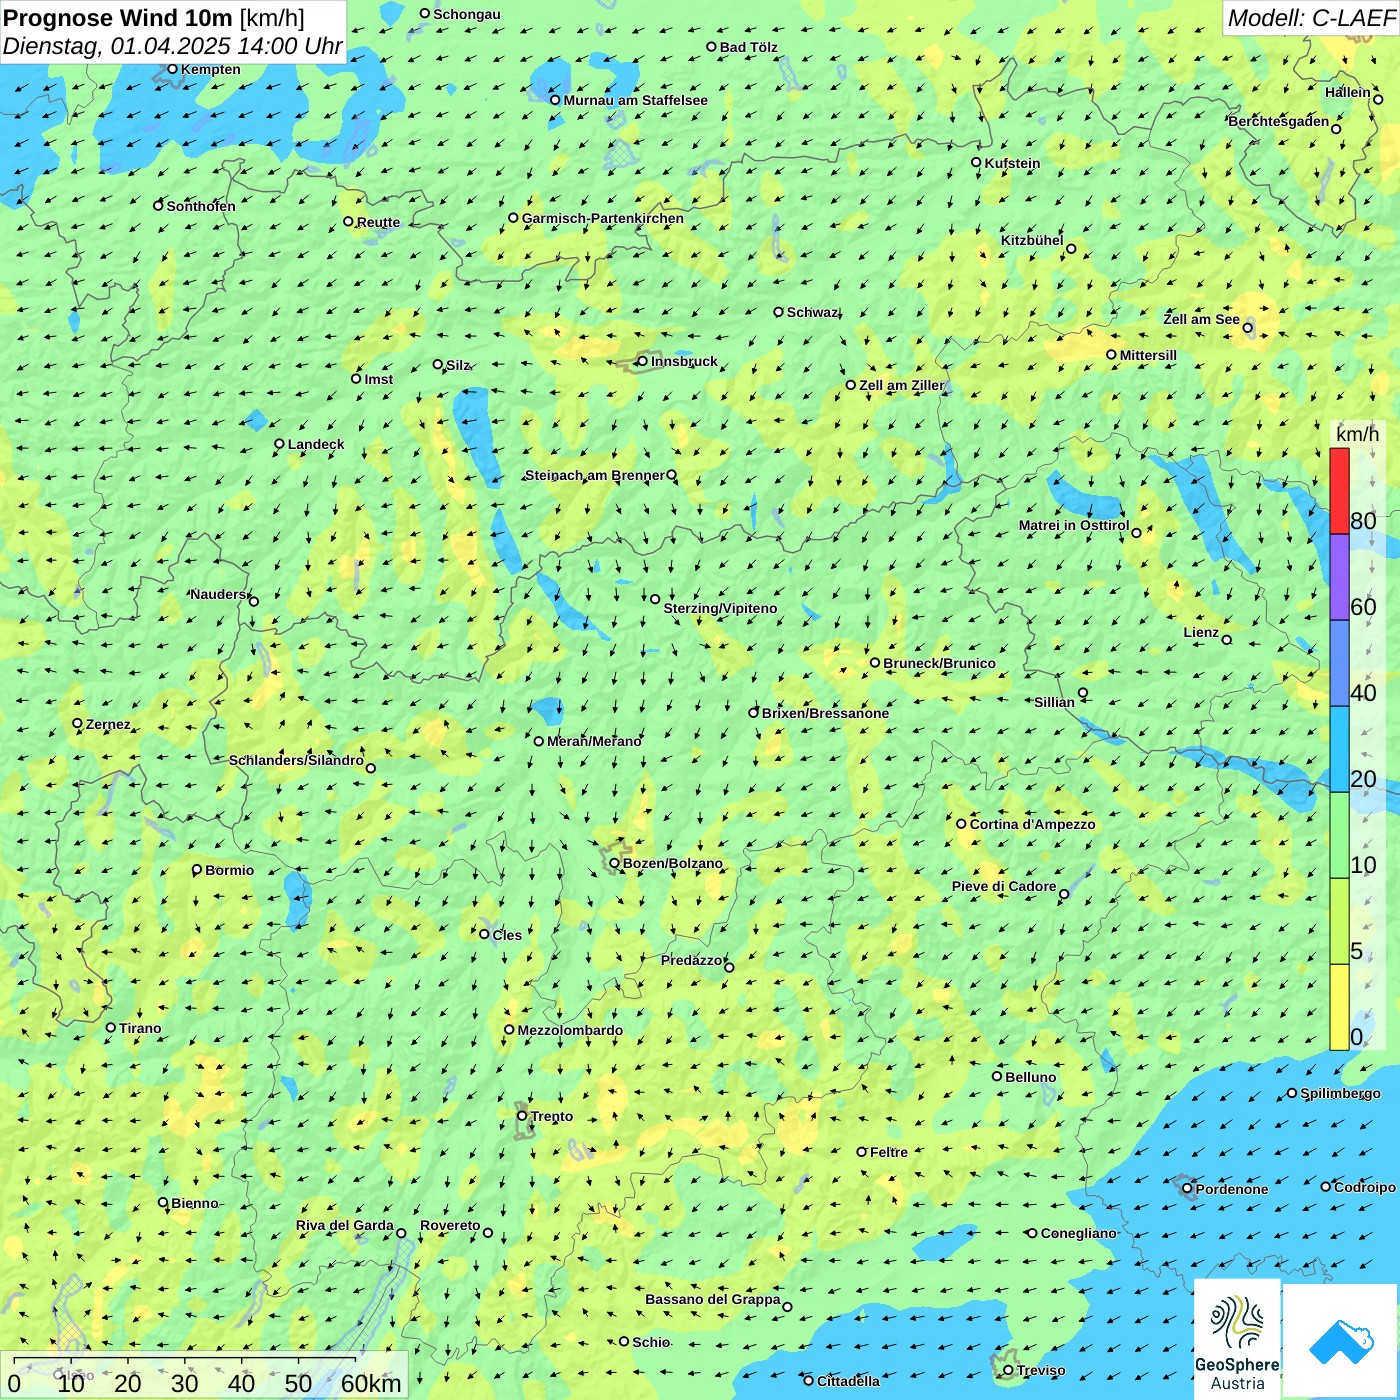Image resolution: width=1400 pixels, height=1400 pixels.
Task: Click the GeoSphere Austria logo
Action: click(x=1237, y=1338)
